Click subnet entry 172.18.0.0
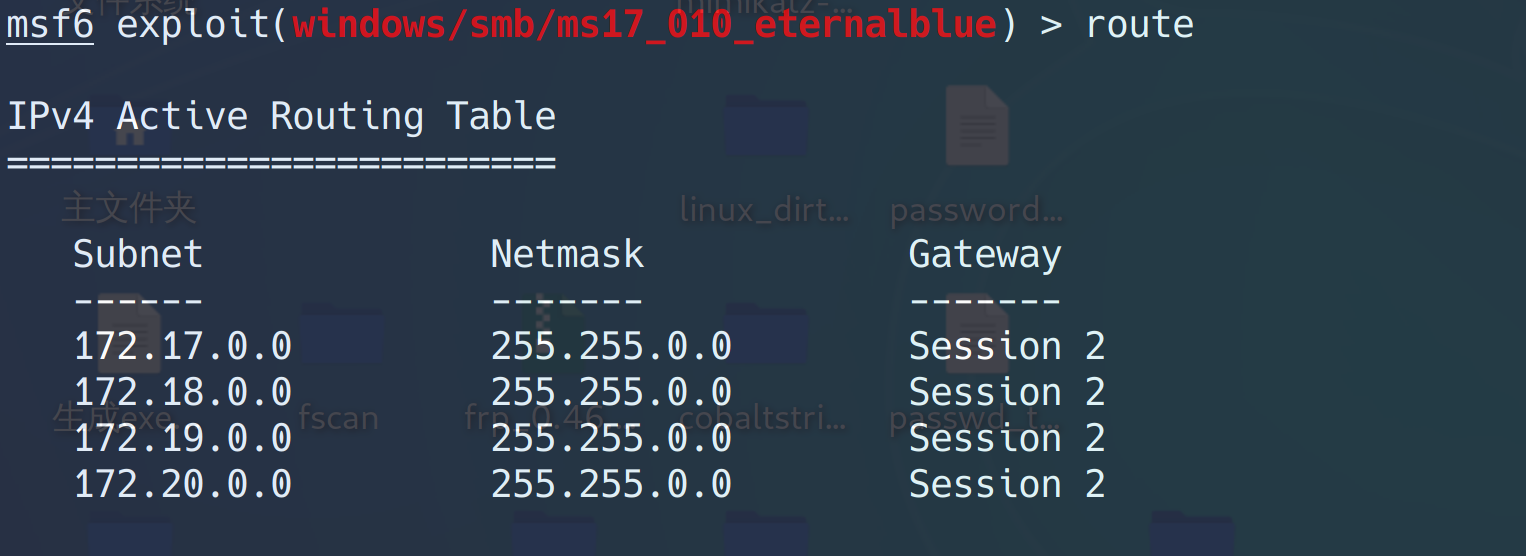 click(183, 392)
